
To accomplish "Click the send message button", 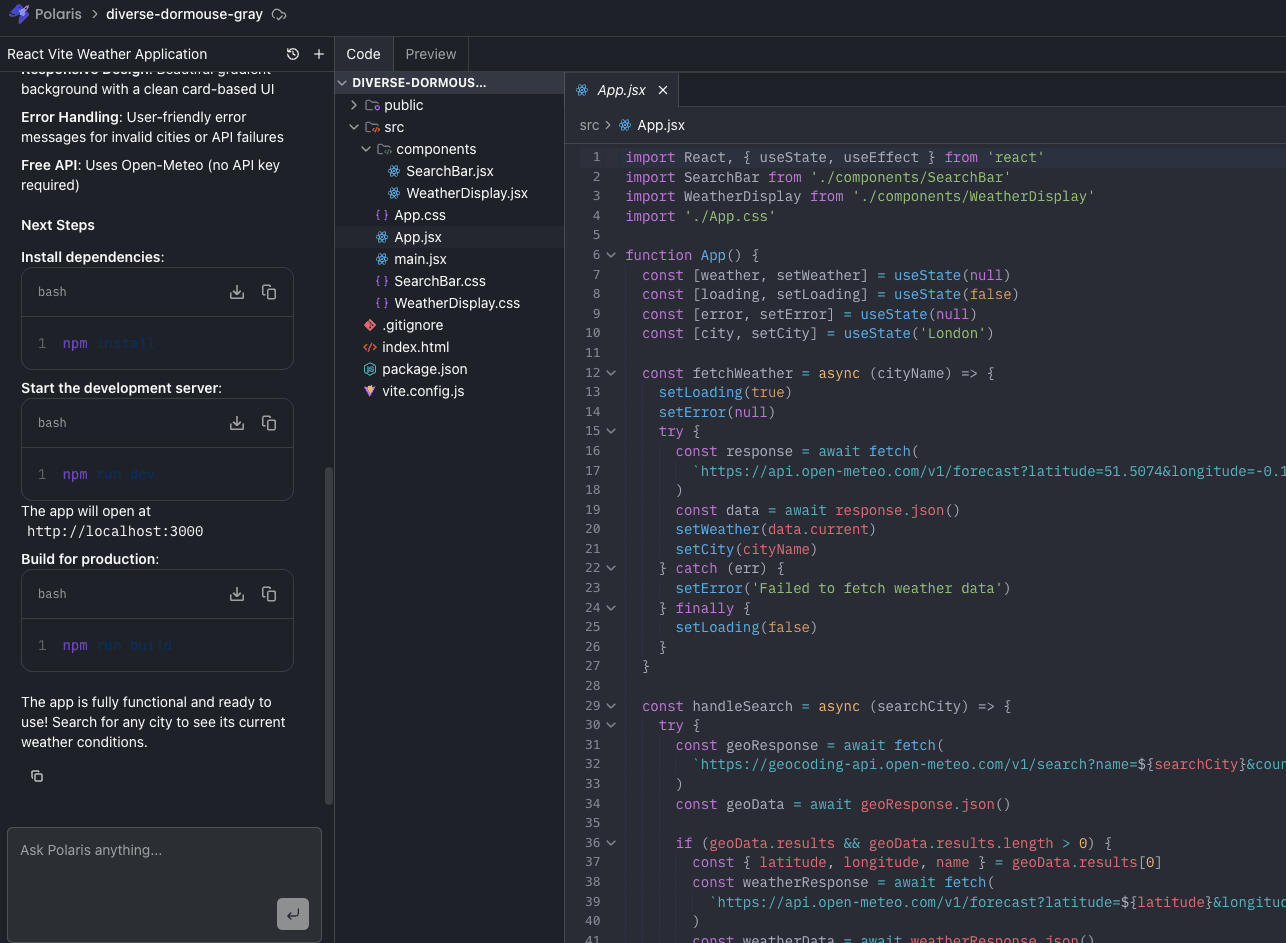I will coord(292,914).
